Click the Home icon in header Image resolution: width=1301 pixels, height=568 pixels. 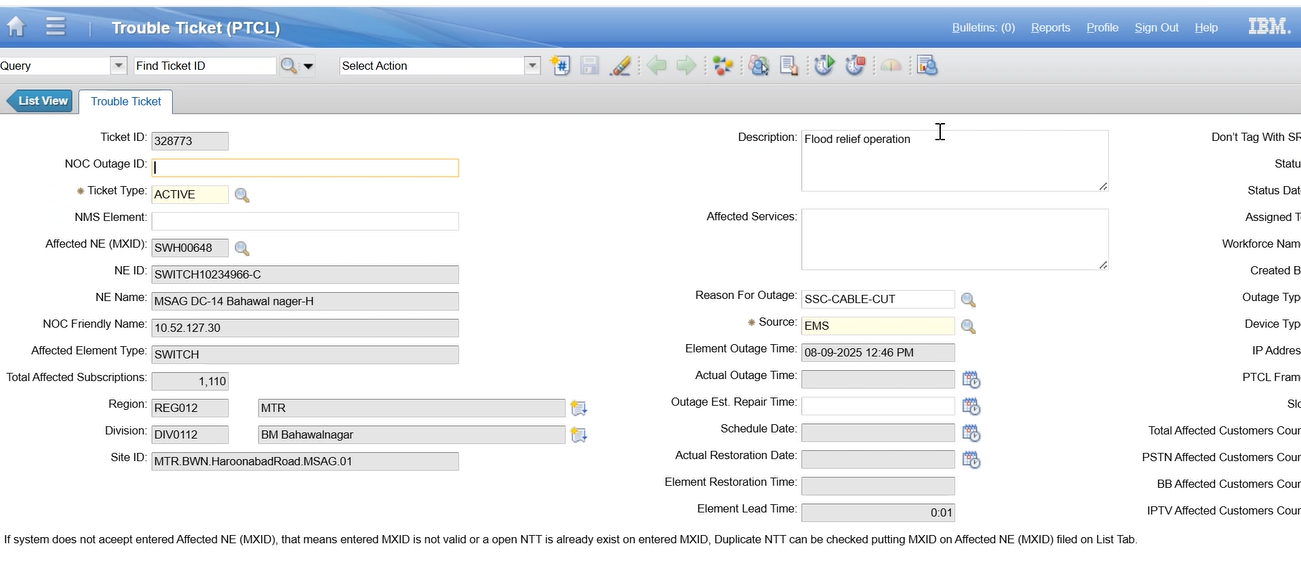click(x=15, y=27)
